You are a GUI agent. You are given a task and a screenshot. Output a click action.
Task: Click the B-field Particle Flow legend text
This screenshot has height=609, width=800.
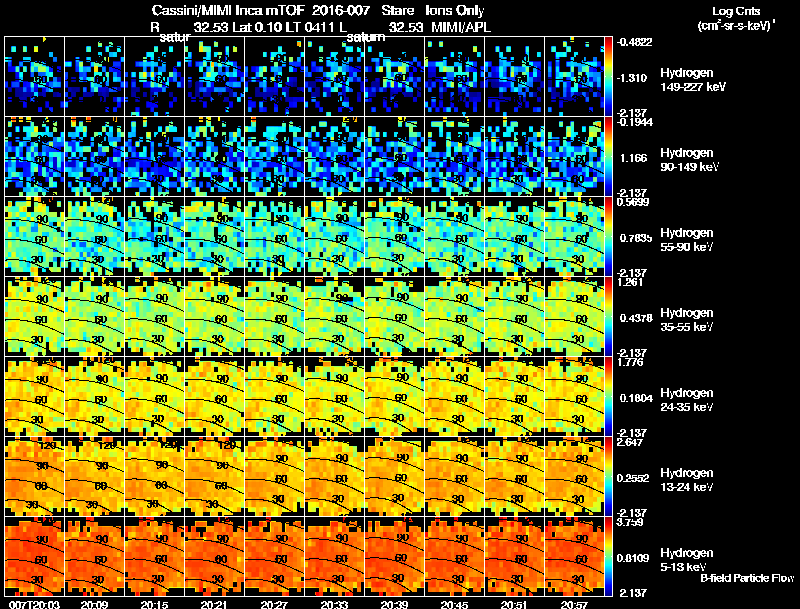[x=747, y=578]
